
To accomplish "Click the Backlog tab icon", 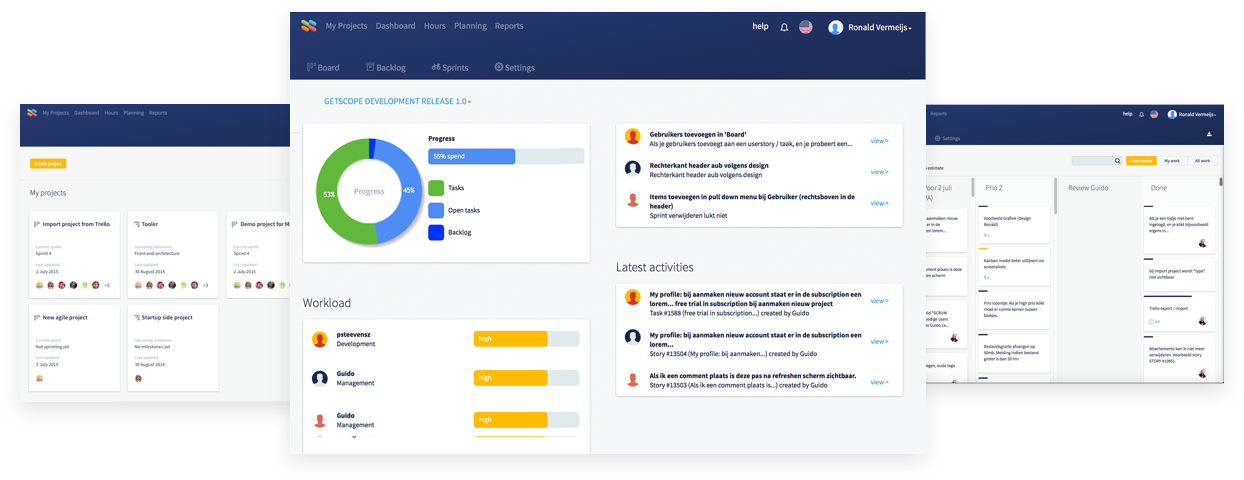I will pos(370,67).
